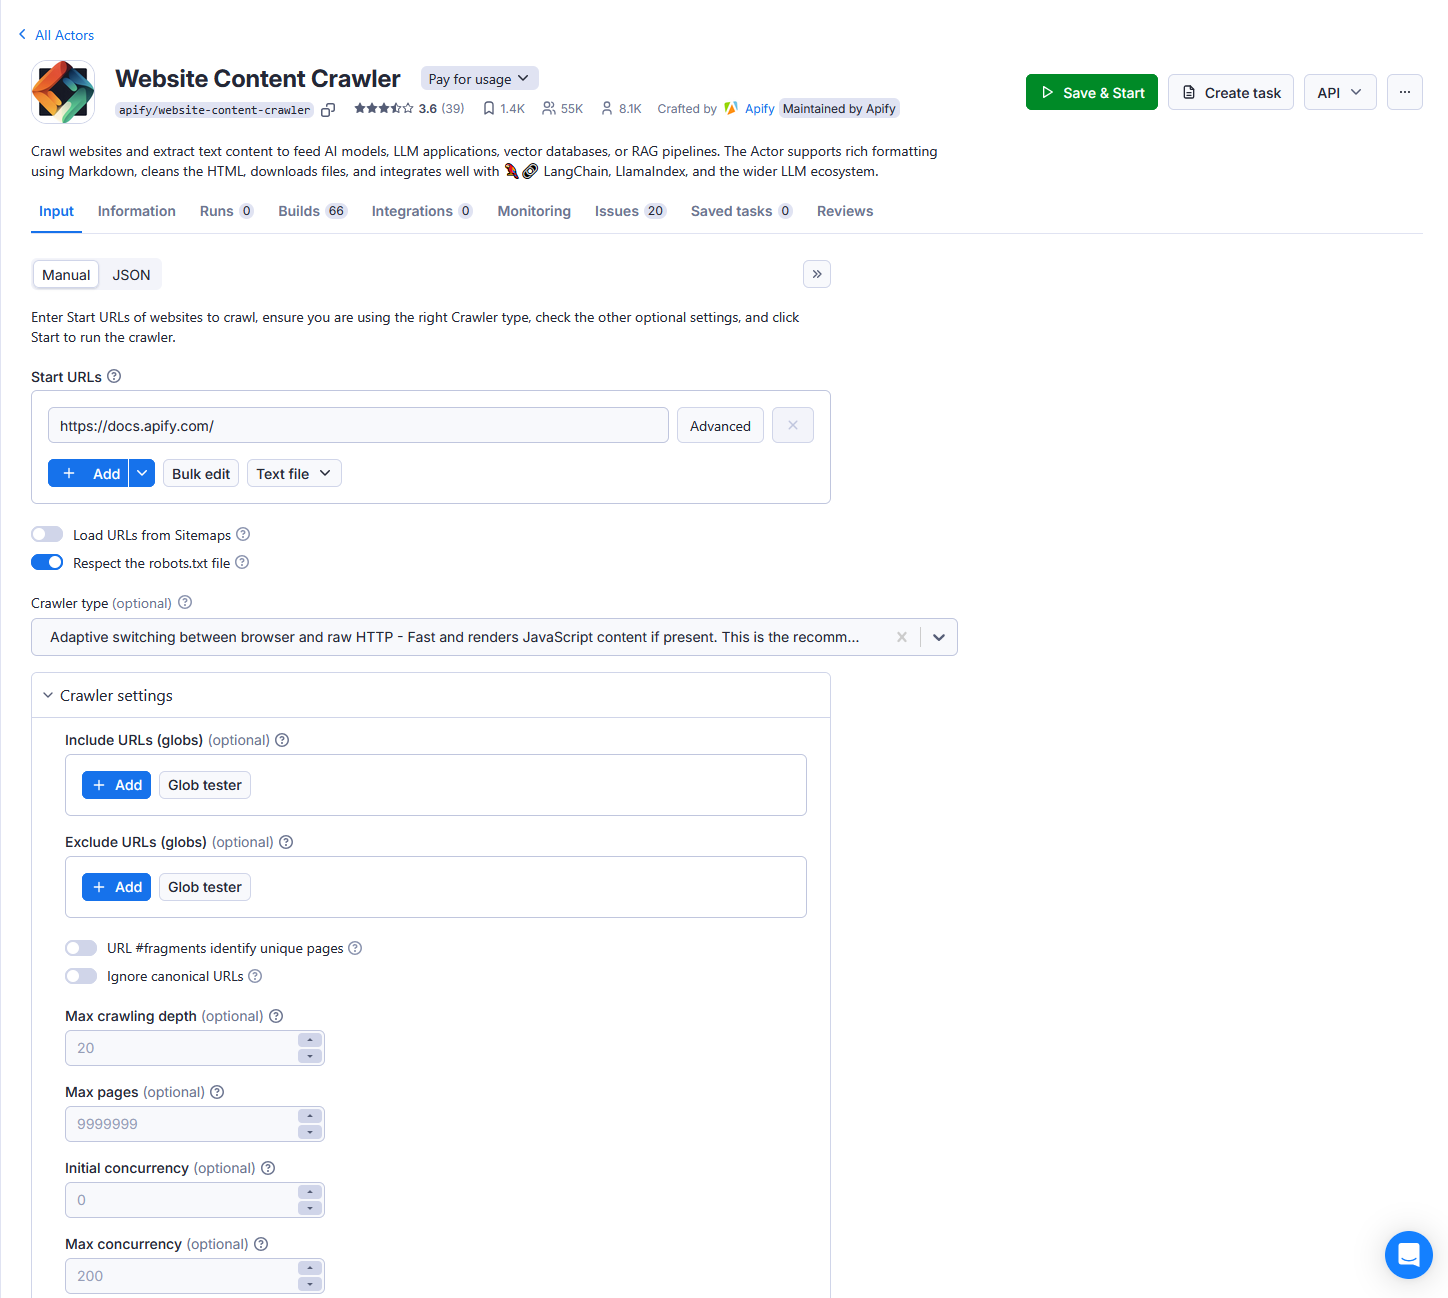Open Bulk edit for Start URLs
Screen dimensions: 1448x1298
point(200,473)
